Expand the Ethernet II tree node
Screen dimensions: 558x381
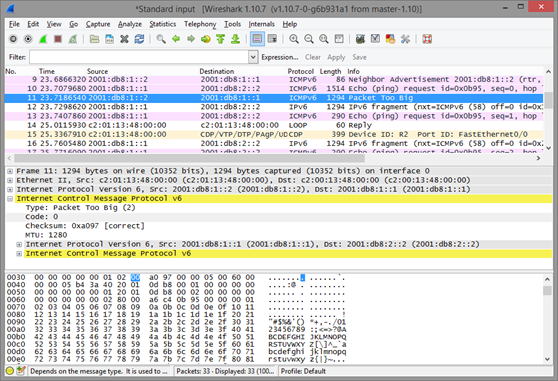pyautogui.click(x=10, y=180)
